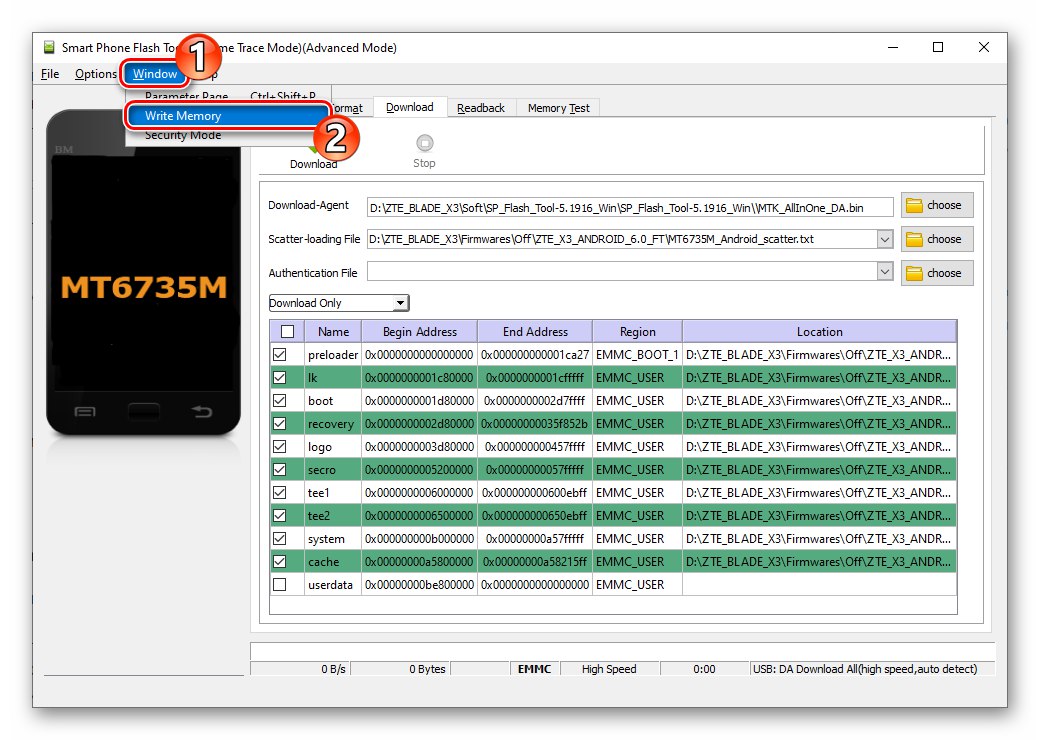
Task: Uncheck the logo partition checkbox
Action: (280, 447)
